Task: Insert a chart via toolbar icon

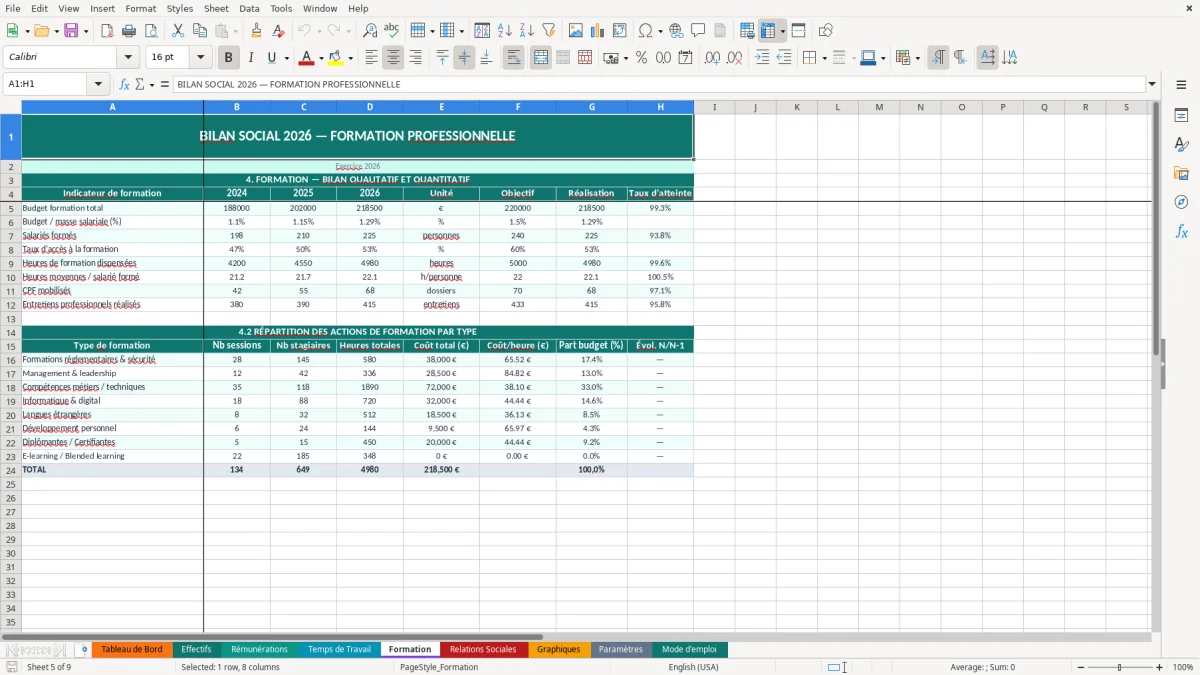Action: coord(598,31)
